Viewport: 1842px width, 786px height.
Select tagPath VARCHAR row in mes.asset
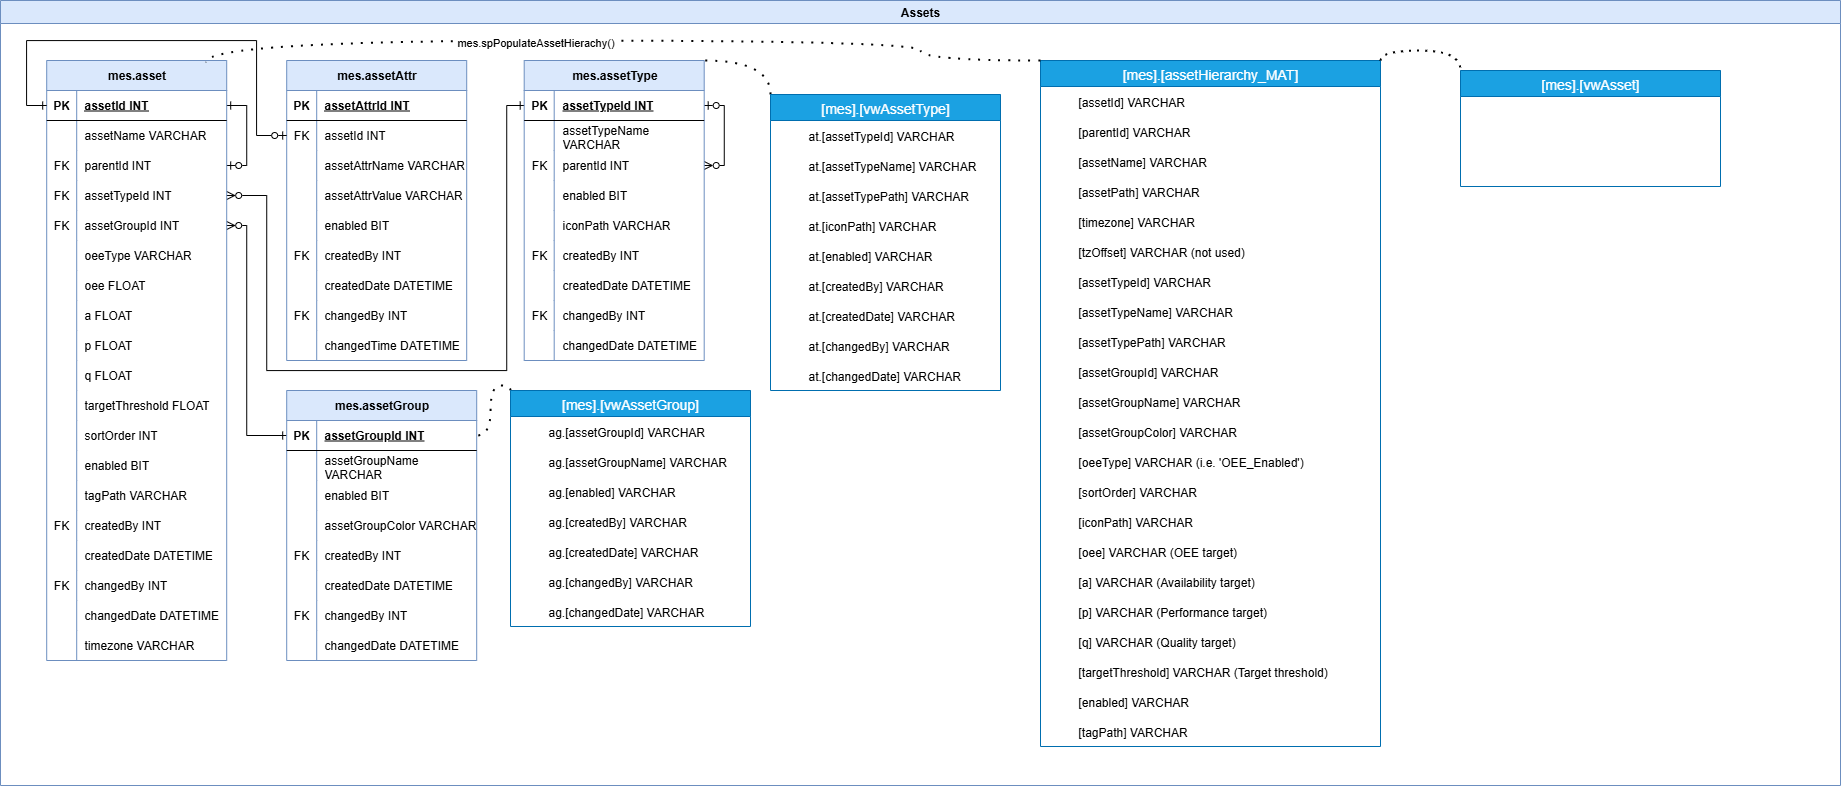point(137,496)
